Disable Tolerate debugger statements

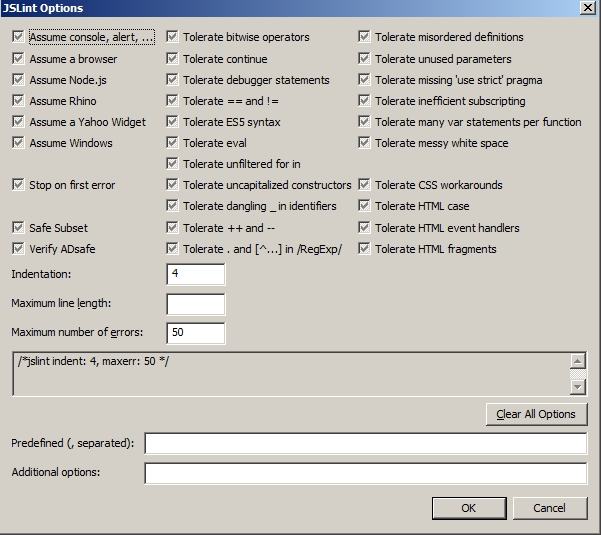tap(172, 80)
